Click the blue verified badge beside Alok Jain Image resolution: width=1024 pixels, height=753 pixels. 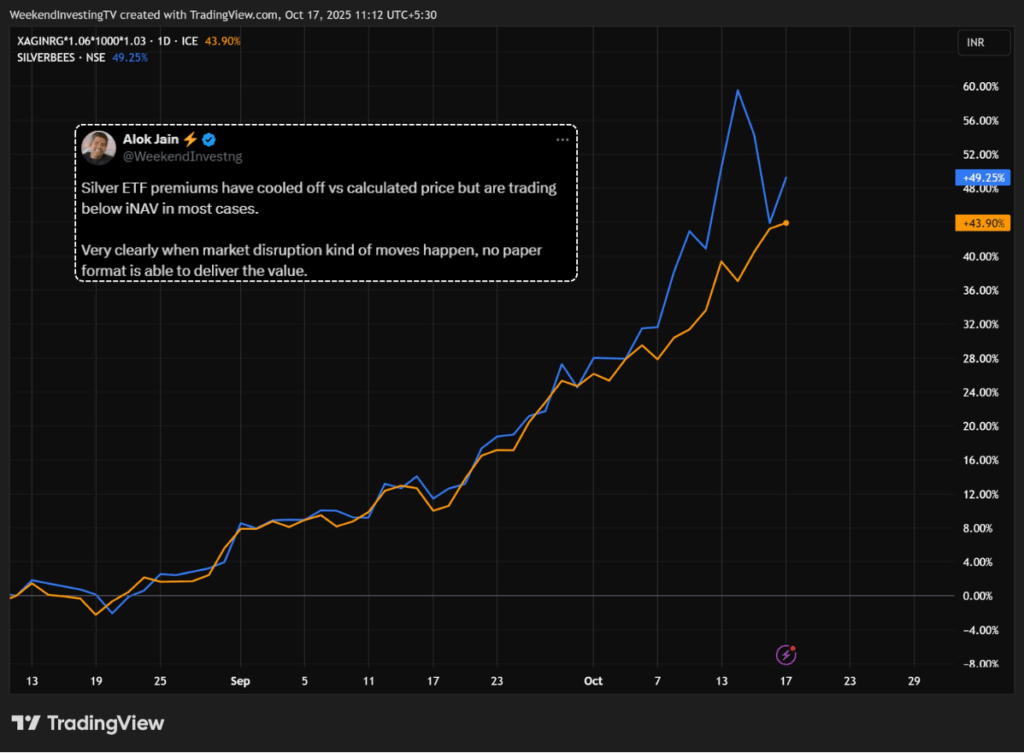(x=210, y=140)
